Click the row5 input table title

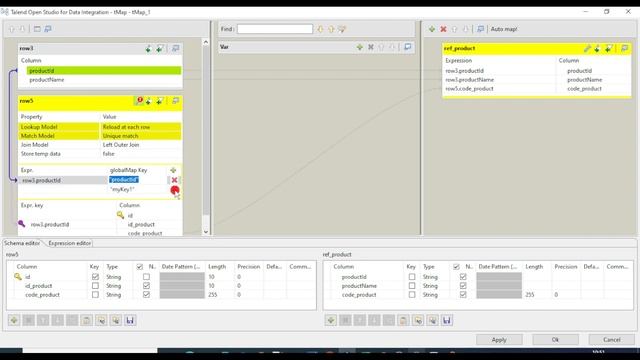click(x=27, y=101)
